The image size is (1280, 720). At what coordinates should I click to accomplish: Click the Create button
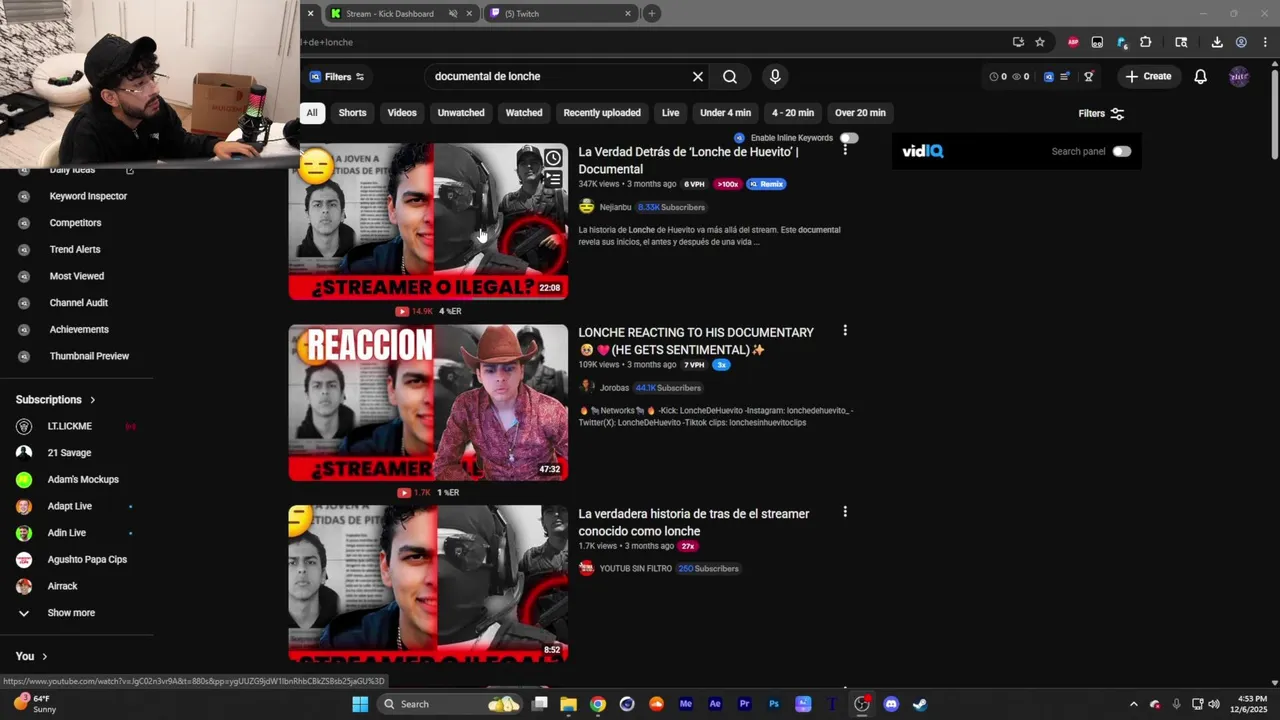tap(1148, 77)
